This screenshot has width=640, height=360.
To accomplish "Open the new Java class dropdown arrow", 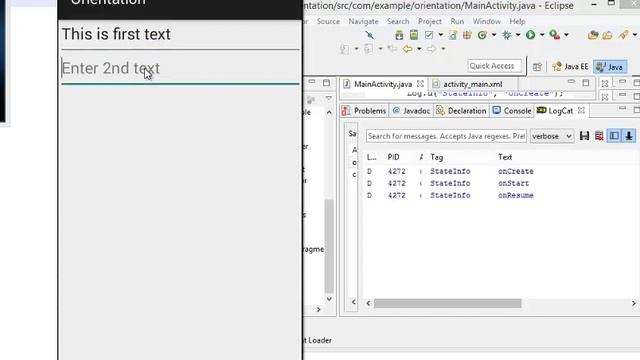I will (x=494, y=35).
